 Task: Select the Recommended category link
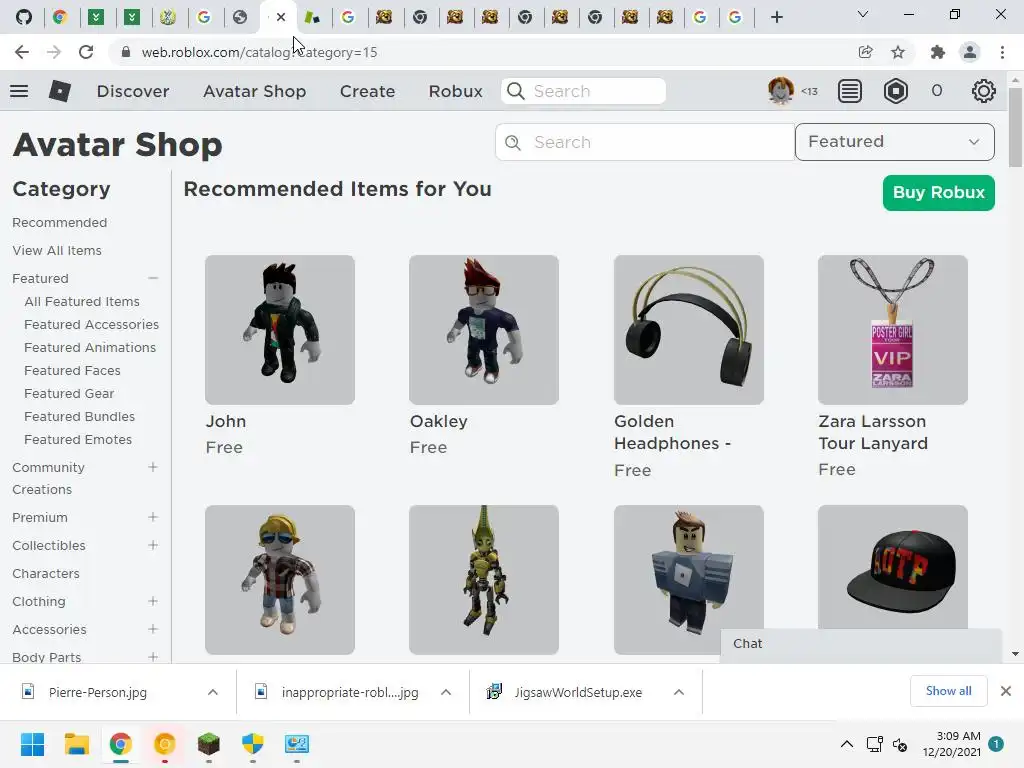tap(59, 223)
